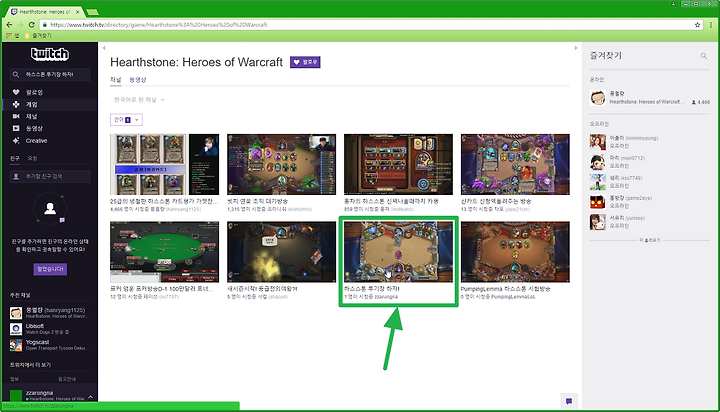Click the Hearthstone browser tab
The width and height of the screenshot is (720, 412).
pos(45,12)
